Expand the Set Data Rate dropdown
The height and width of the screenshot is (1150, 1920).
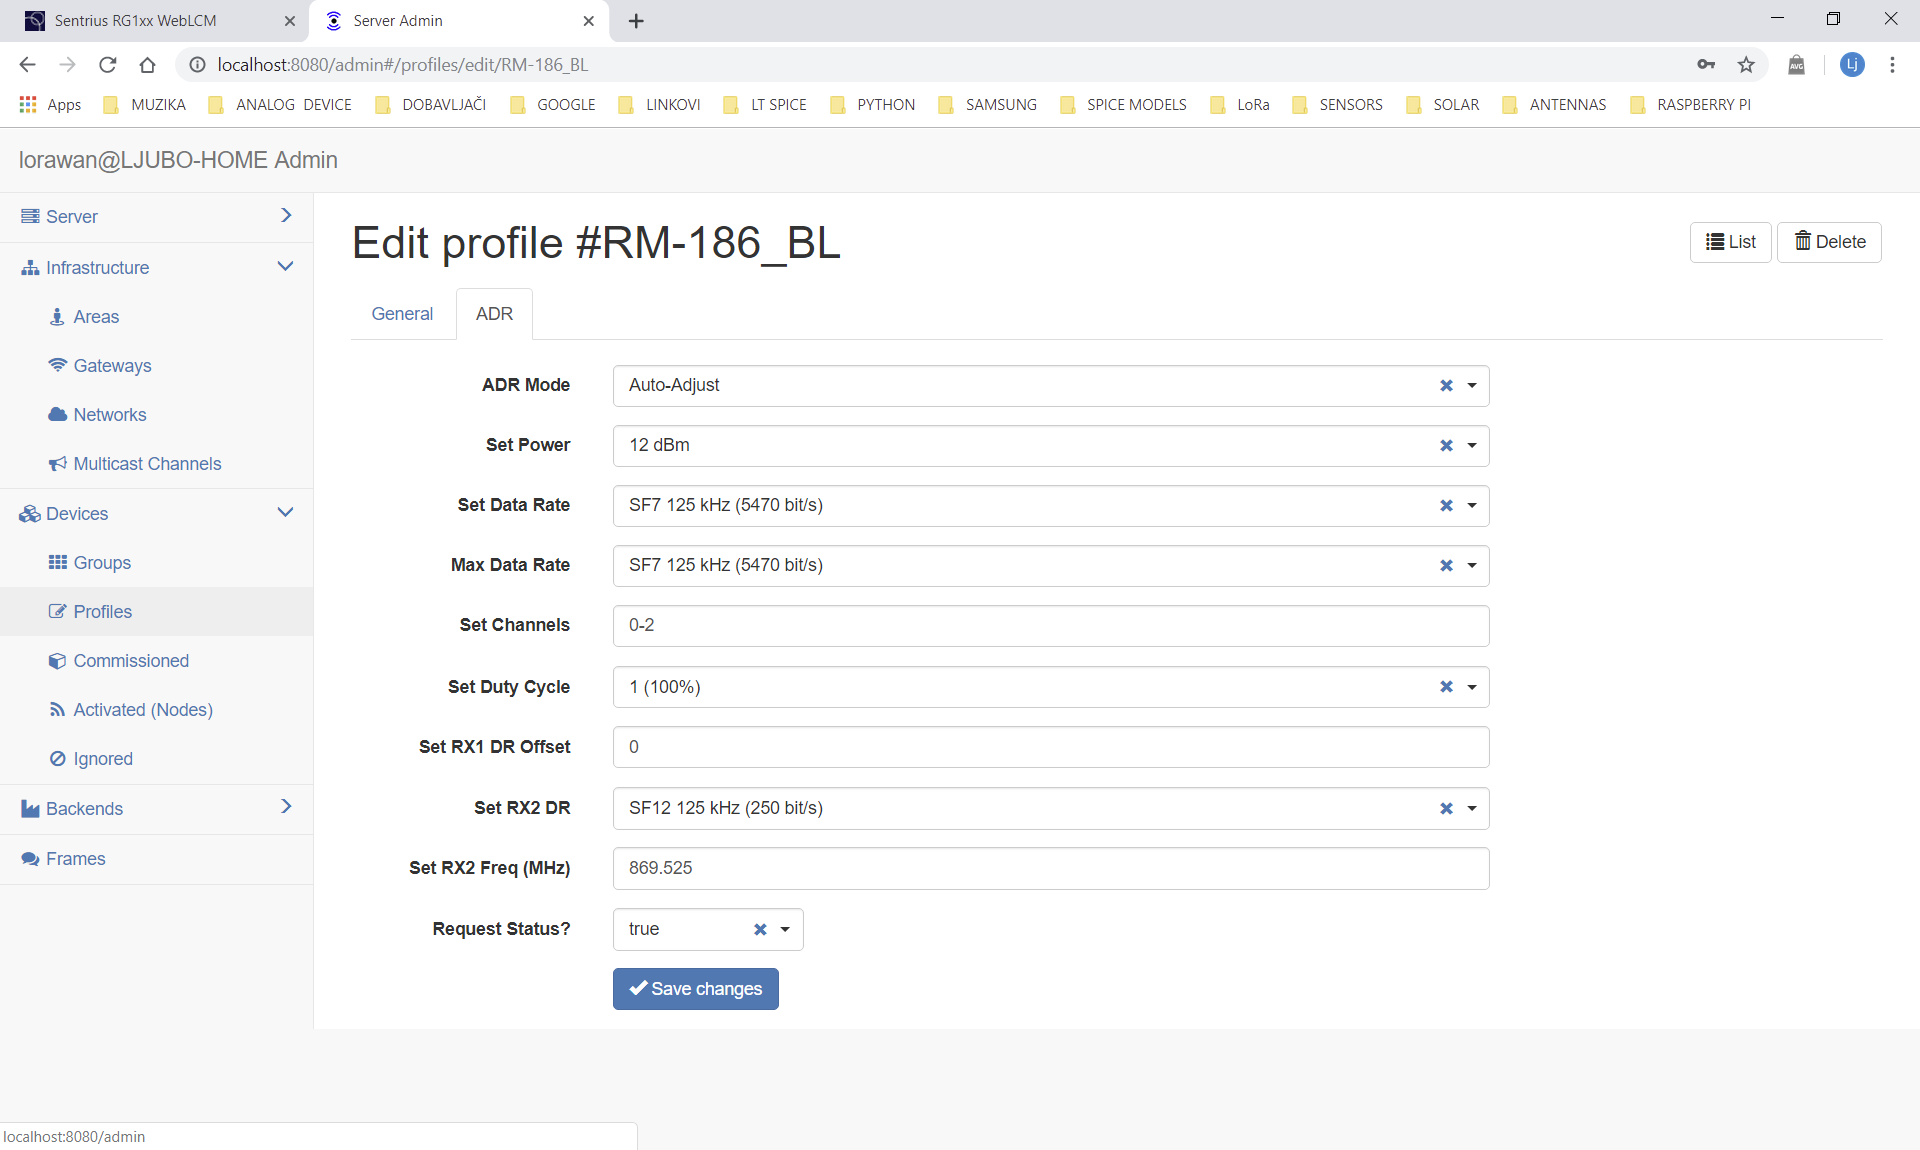[1471, 505]
